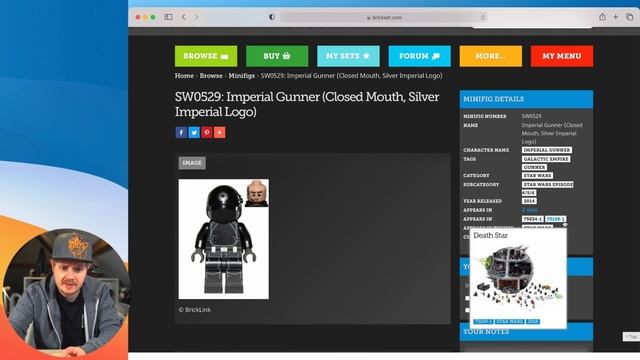The image size is (640, 360).
Task: Click the YOUR NOTES panel header
Action: (x=526, y=332)
